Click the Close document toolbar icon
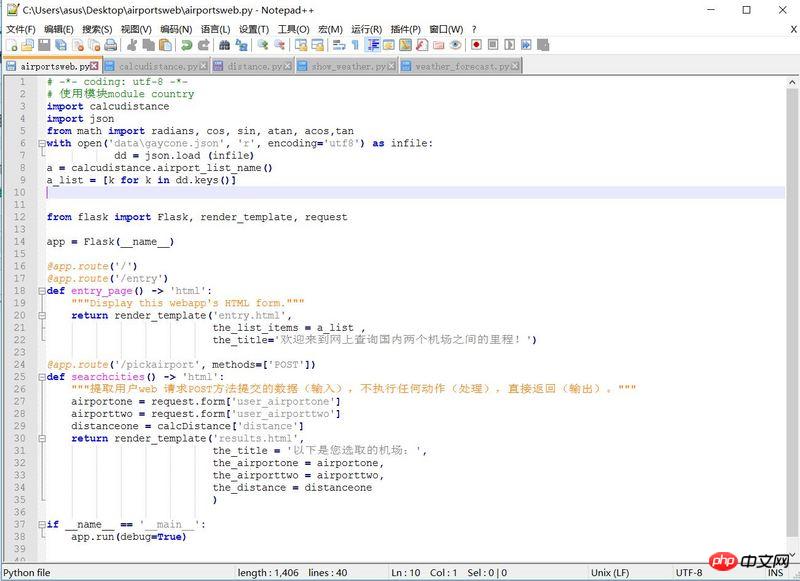Screen dimensions: 800x581 [78, 45]
